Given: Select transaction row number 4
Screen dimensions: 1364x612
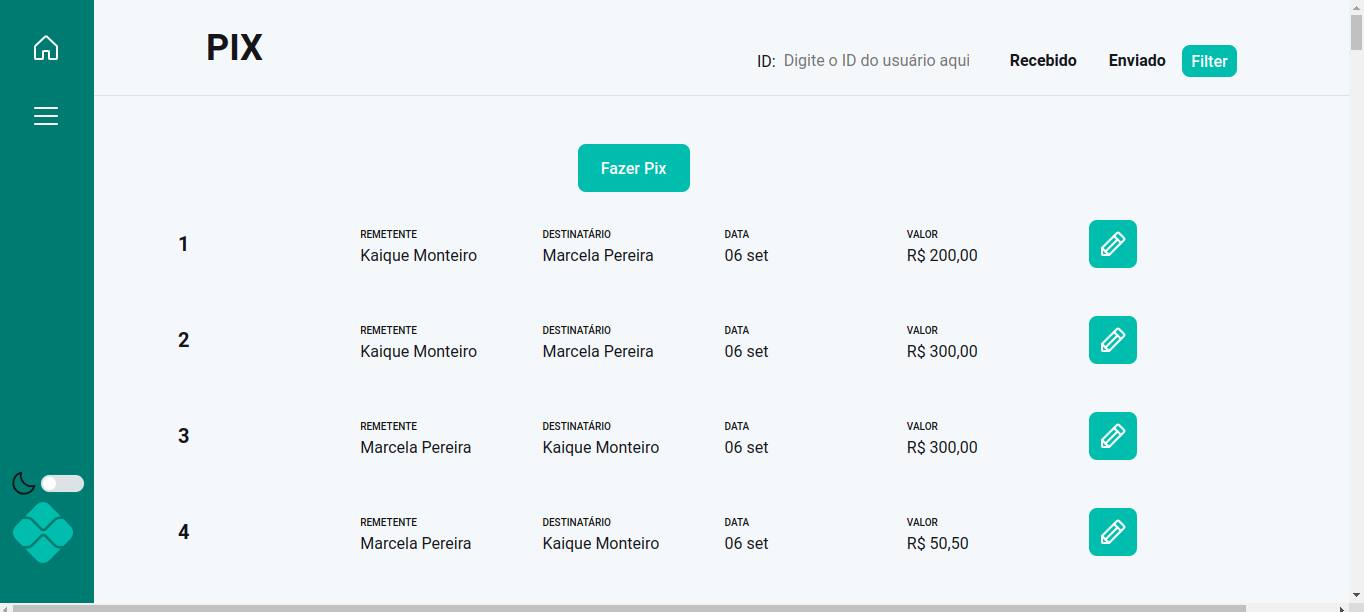Looking at the screenshot, I should click(x=183, y=531).
